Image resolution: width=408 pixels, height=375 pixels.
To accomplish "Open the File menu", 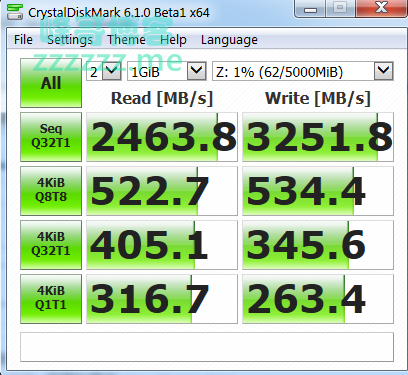I will pyautogui.click(x=23, y=40).
